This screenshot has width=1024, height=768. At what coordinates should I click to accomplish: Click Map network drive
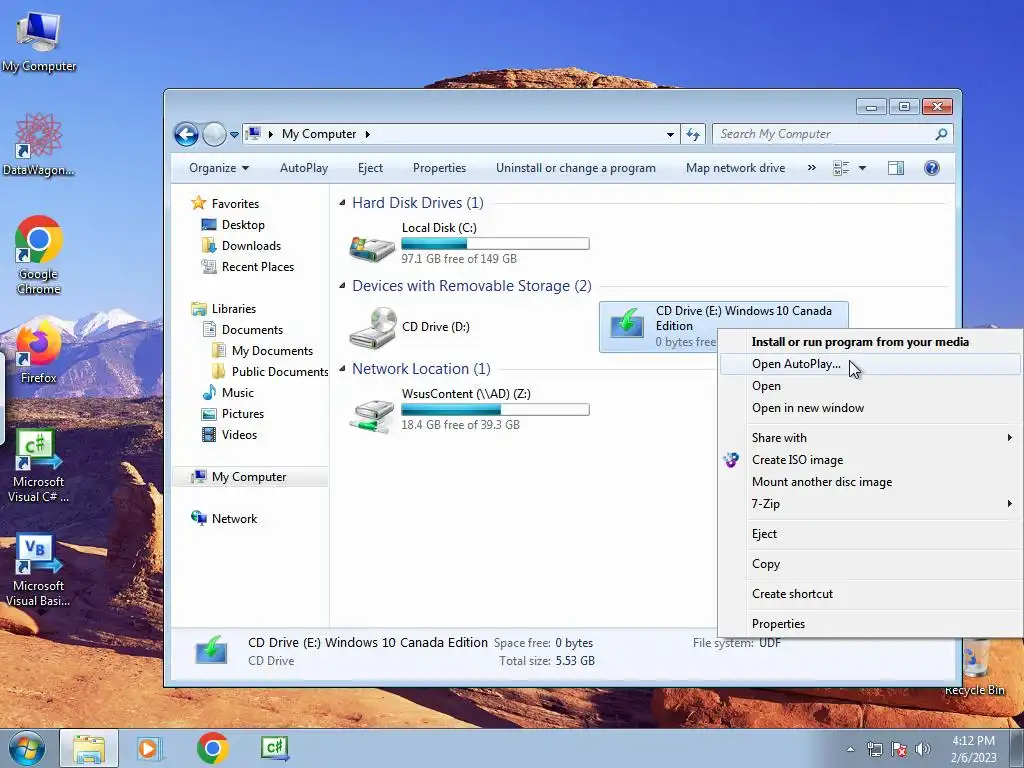coord(735,168)
